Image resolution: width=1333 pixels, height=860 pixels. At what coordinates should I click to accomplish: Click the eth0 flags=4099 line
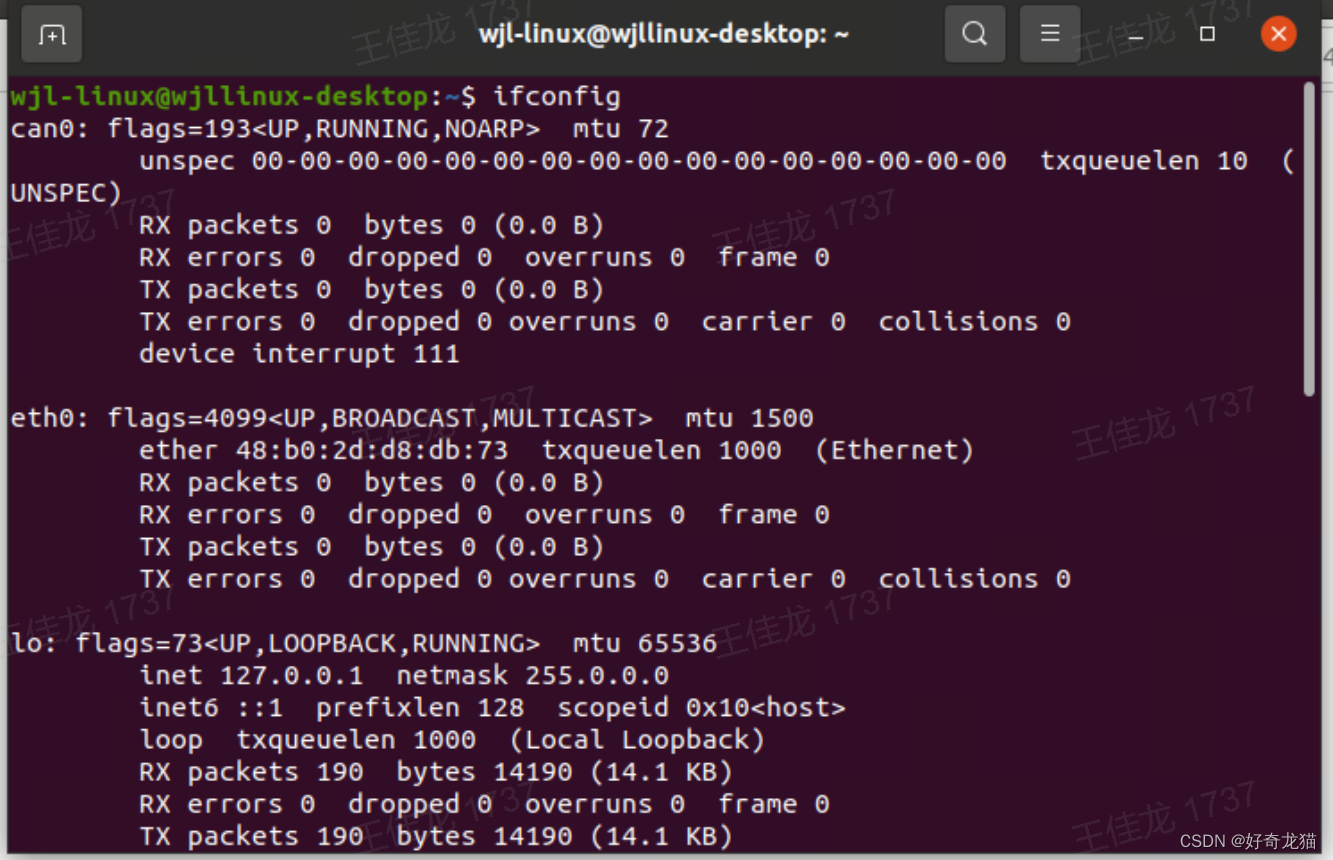coord(411,418)
